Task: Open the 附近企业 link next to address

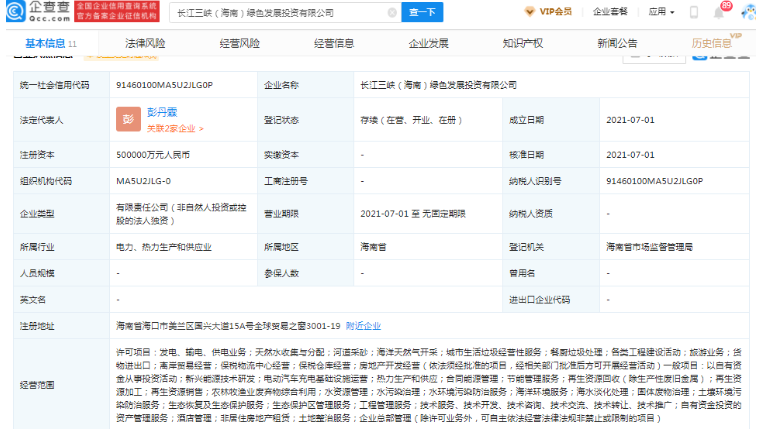Action: [363, 326]
